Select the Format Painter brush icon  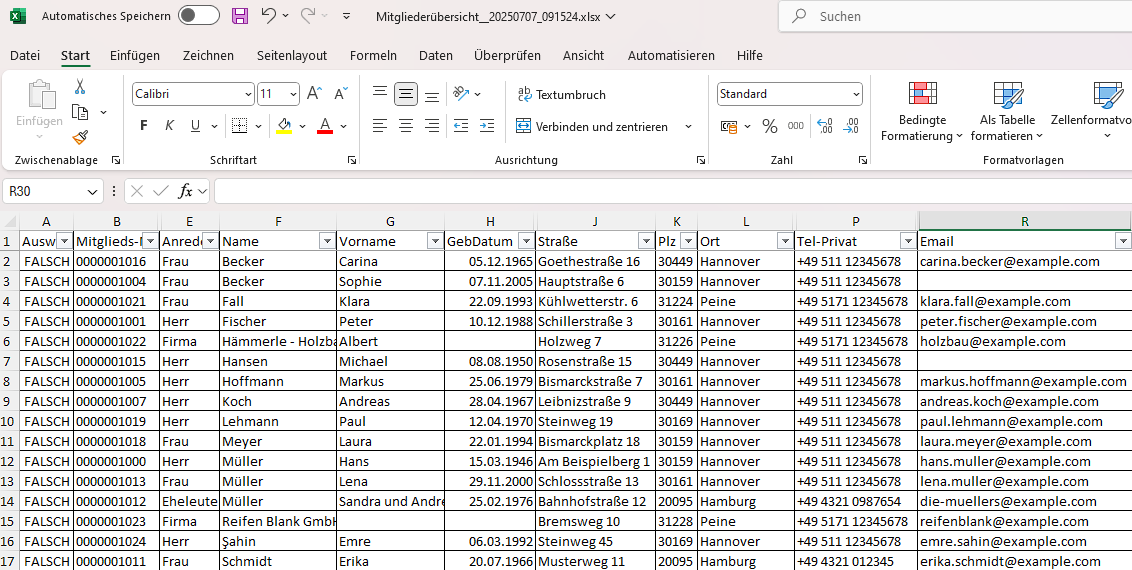[80, 138]
